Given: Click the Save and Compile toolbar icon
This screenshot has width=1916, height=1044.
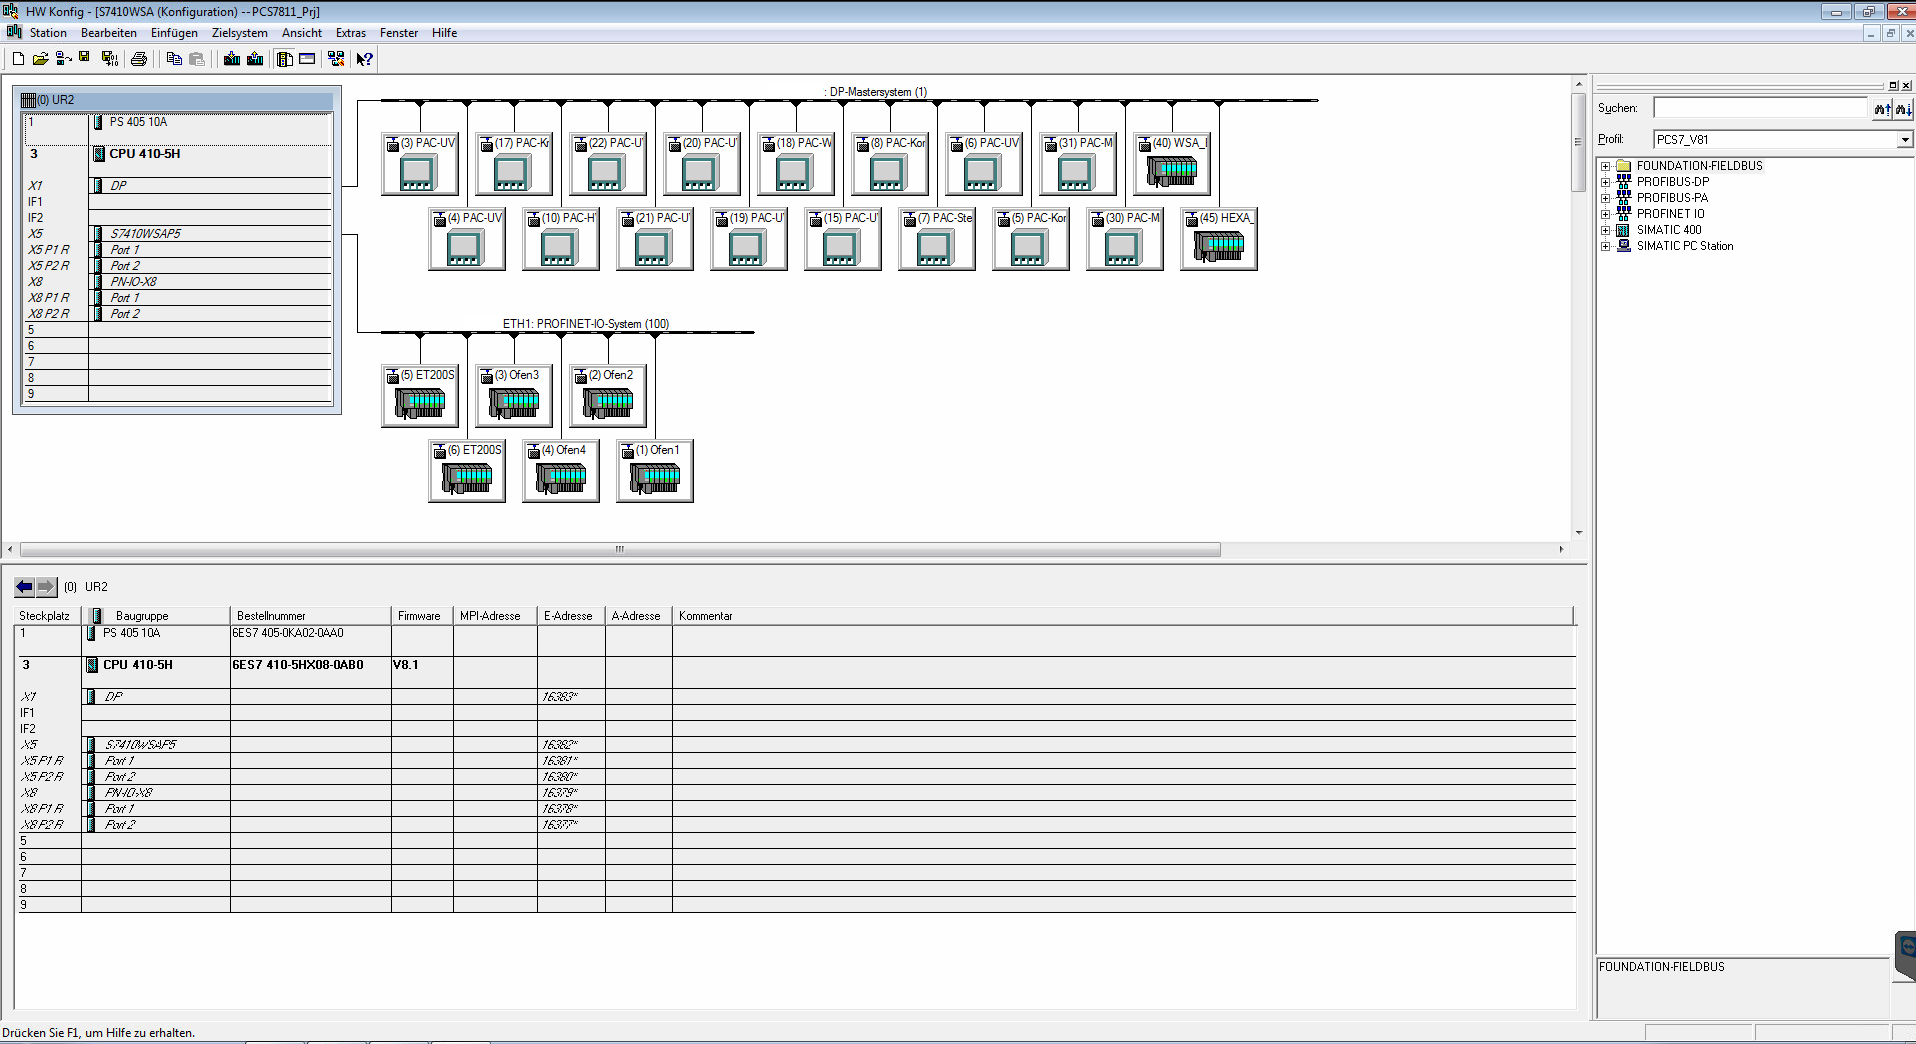Looking at the screenshot, I should (x=110, y=59).
